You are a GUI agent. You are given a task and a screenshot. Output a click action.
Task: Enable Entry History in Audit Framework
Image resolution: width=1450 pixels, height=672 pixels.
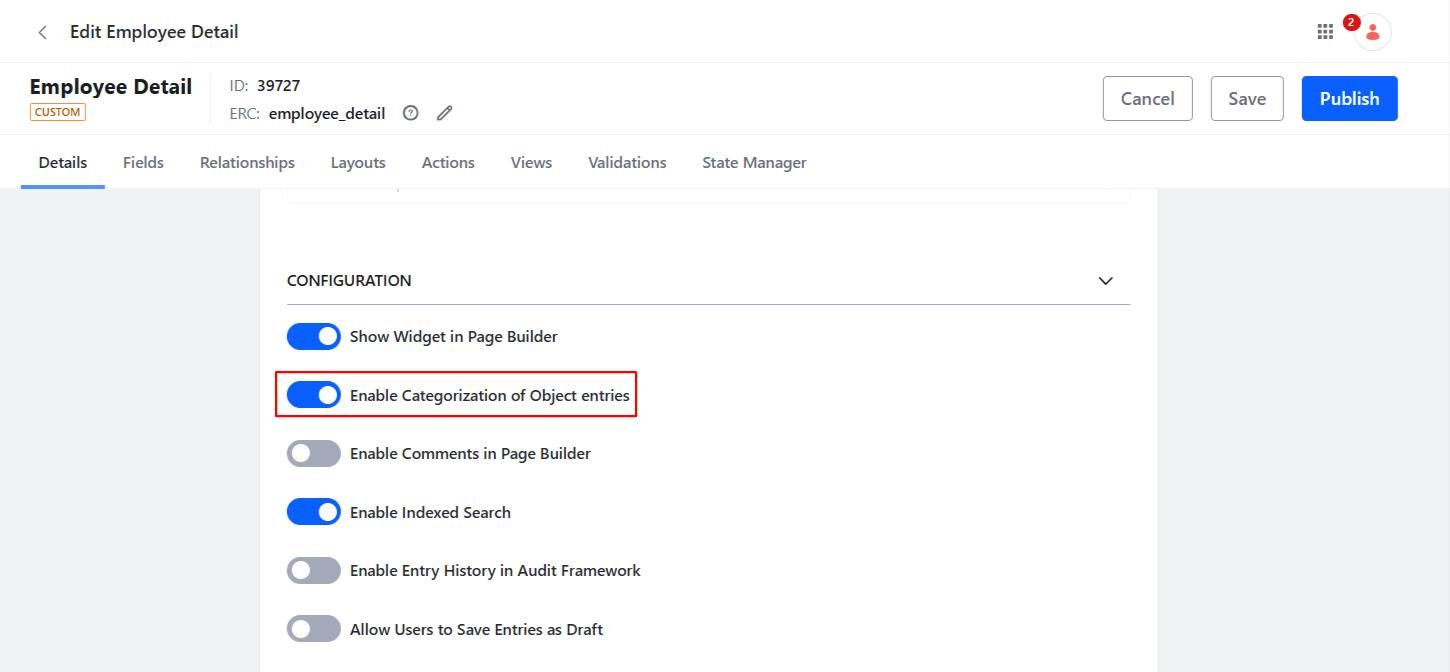314,571
